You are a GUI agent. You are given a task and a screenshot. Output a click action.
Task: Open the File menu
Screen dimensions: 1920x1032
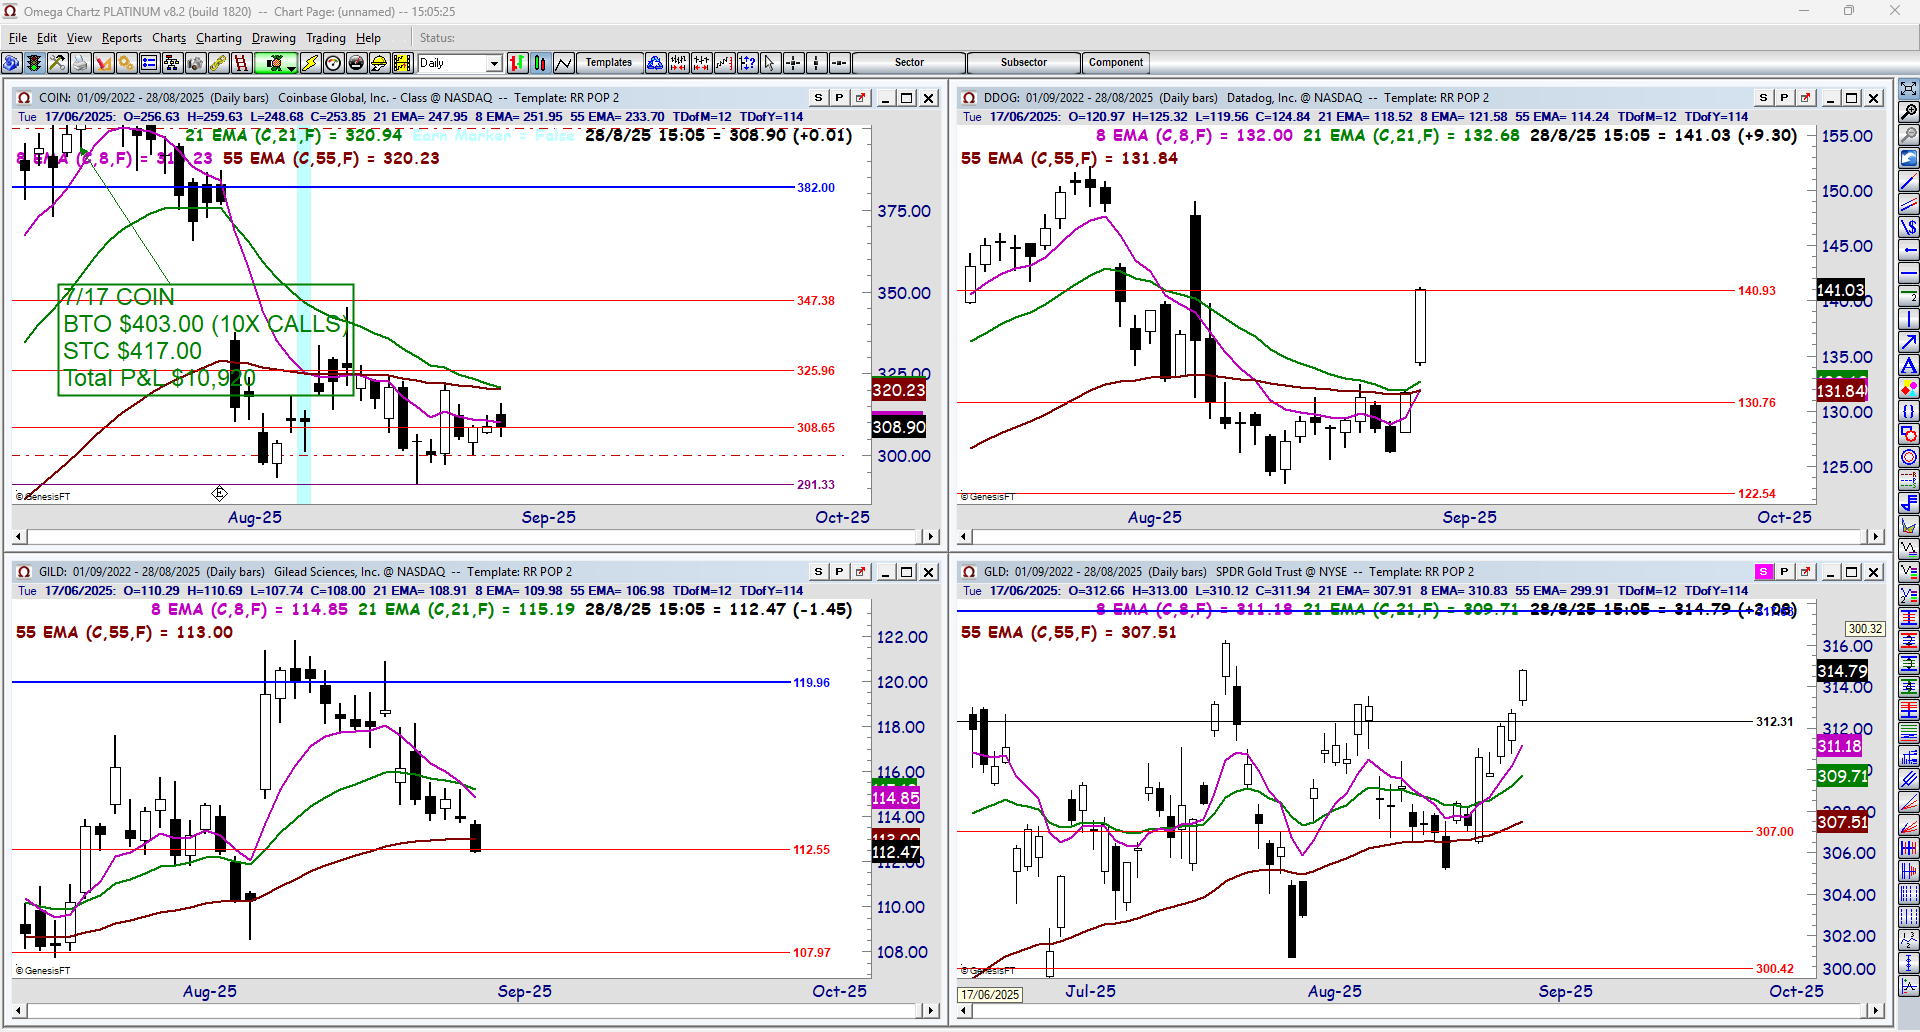pyautogui.click(x=18, y=38)
